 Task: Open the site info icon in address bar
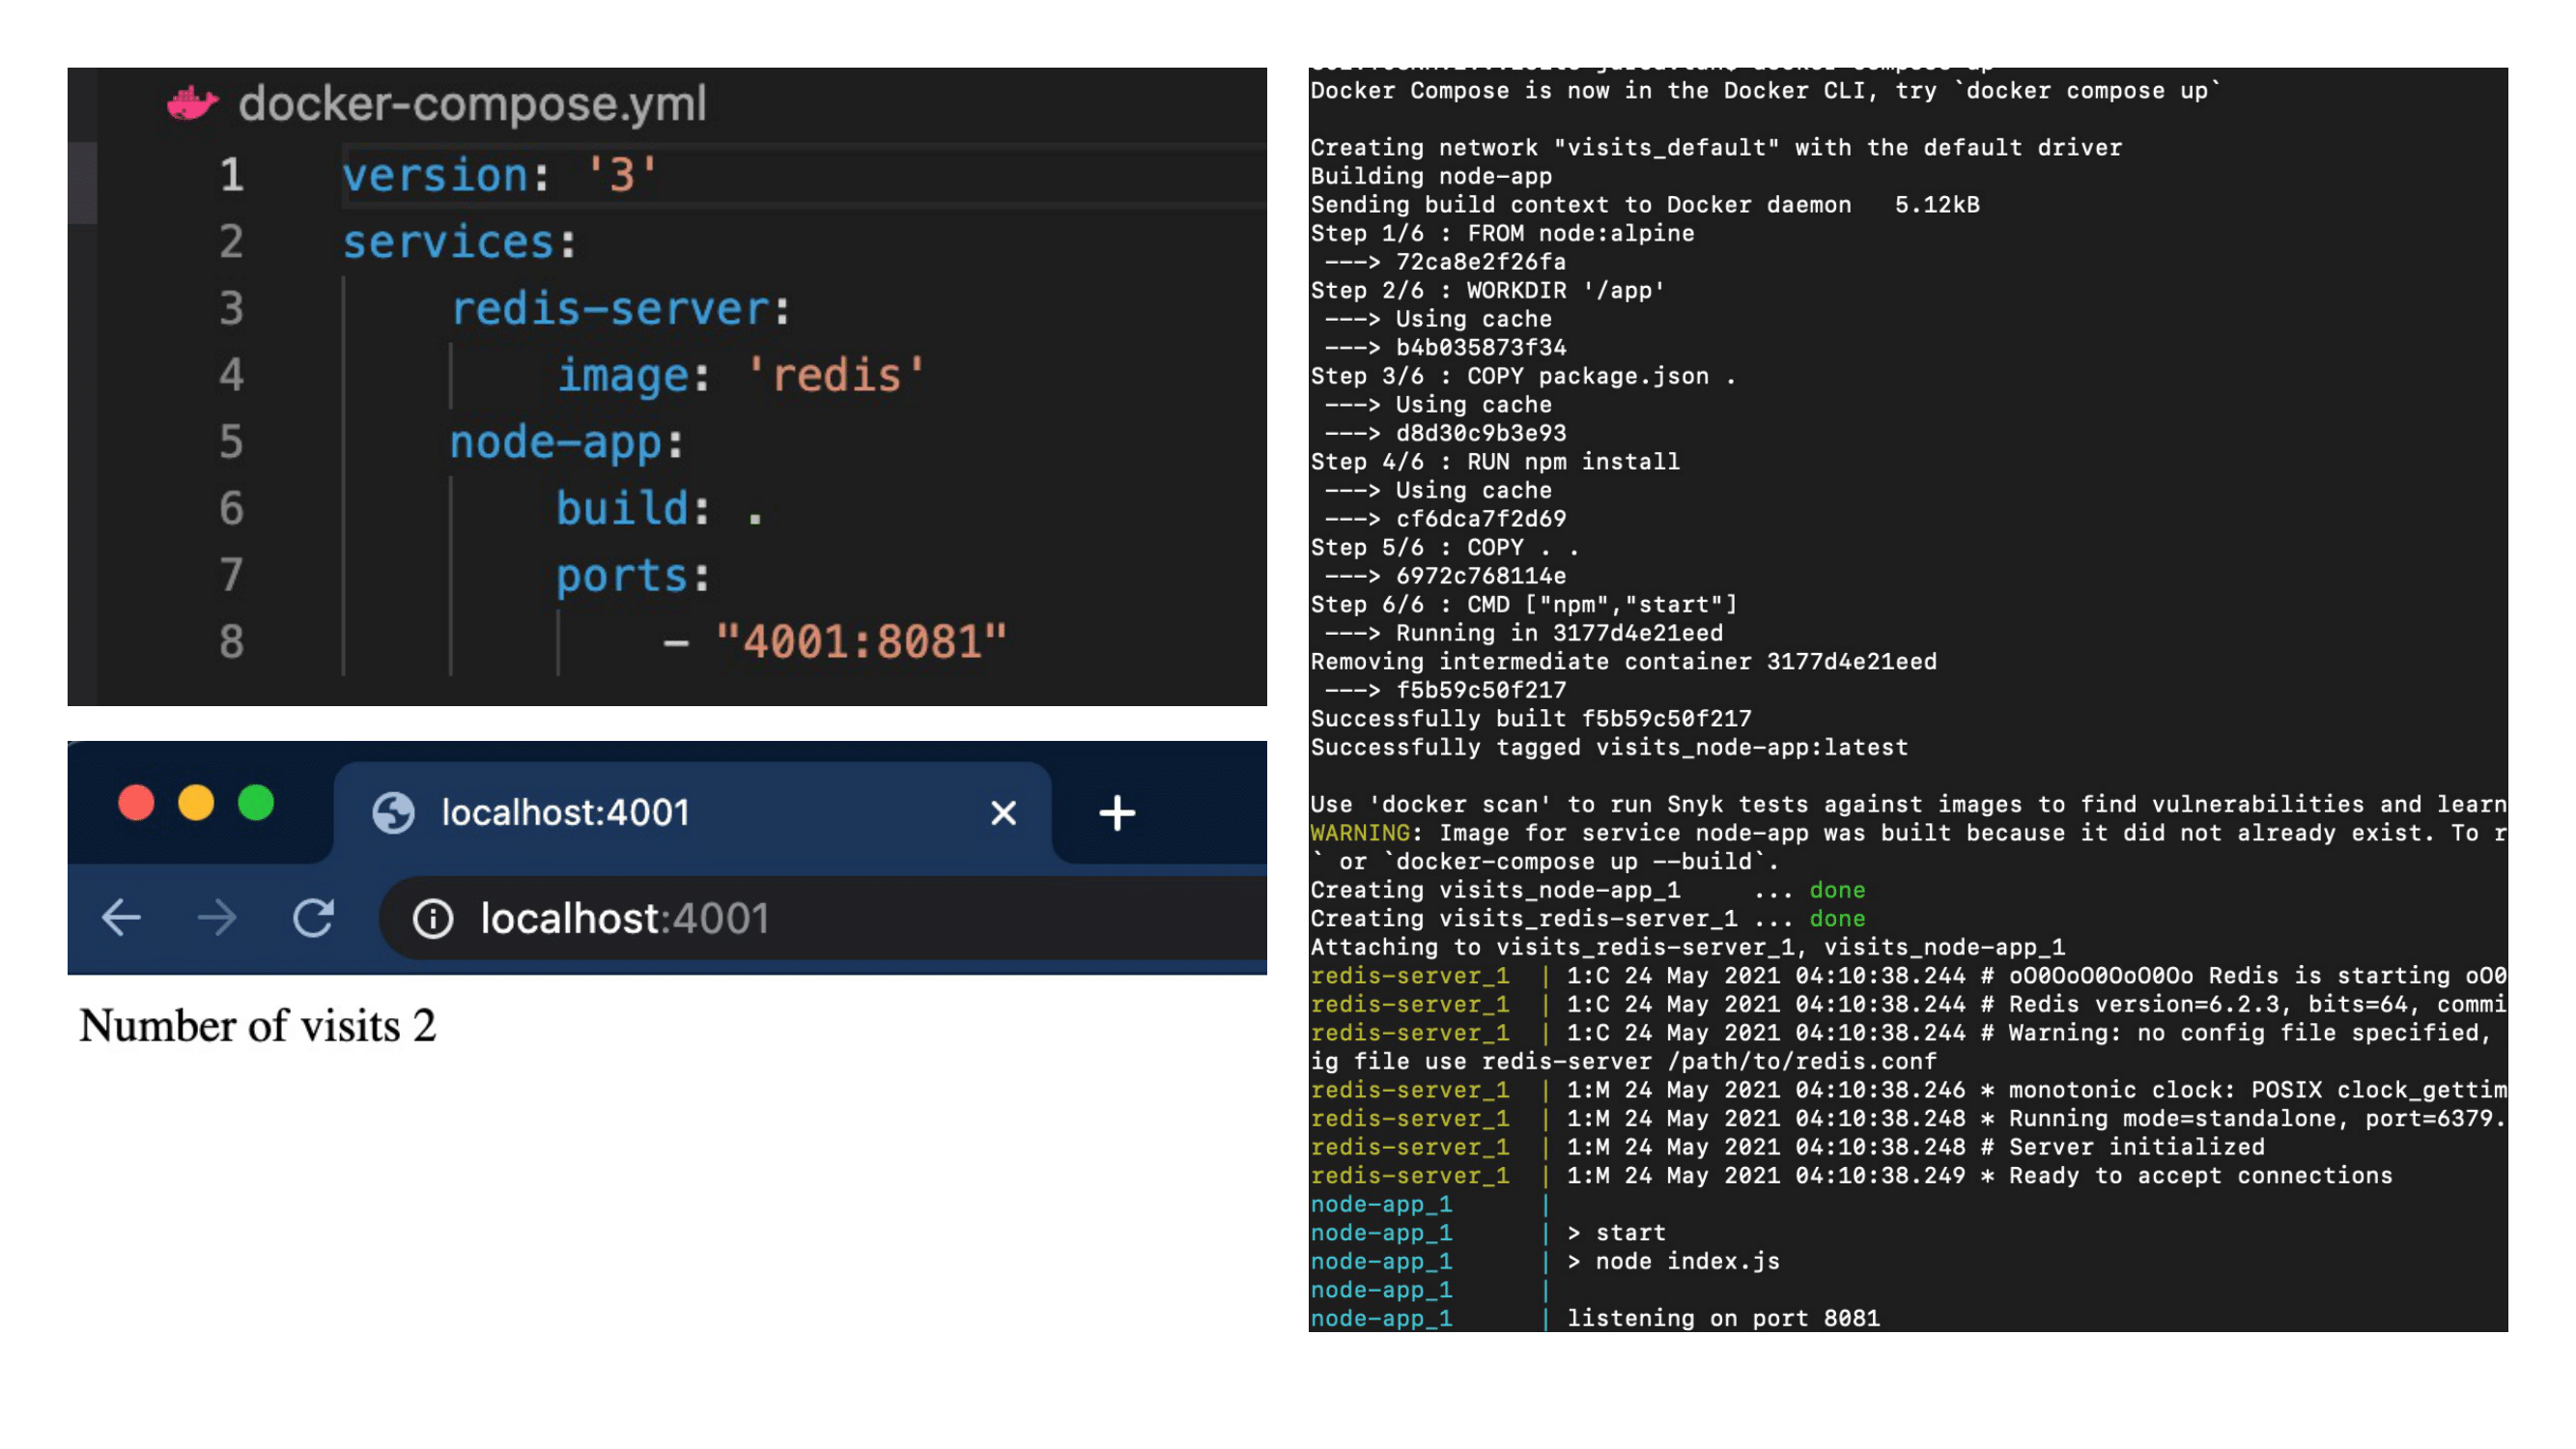tap(433, 918)
